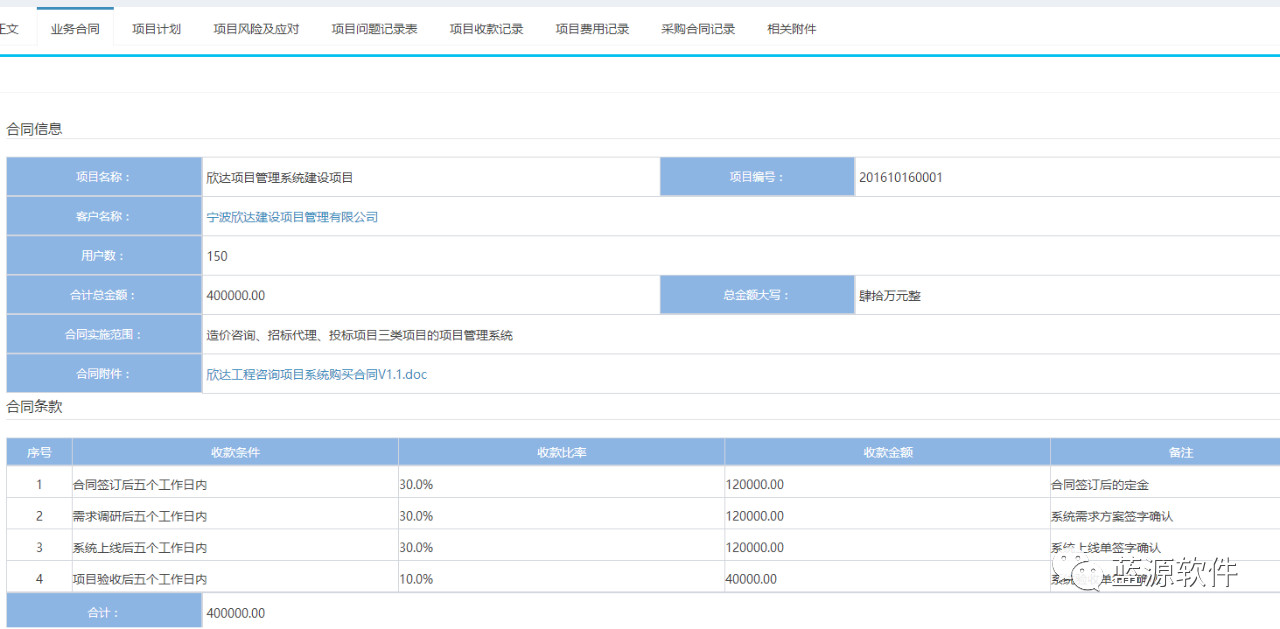The width and height of the screenshot is (1280, 629).
Task: Open the 项目费用记录 tab
Action: [x=592, y=29]
